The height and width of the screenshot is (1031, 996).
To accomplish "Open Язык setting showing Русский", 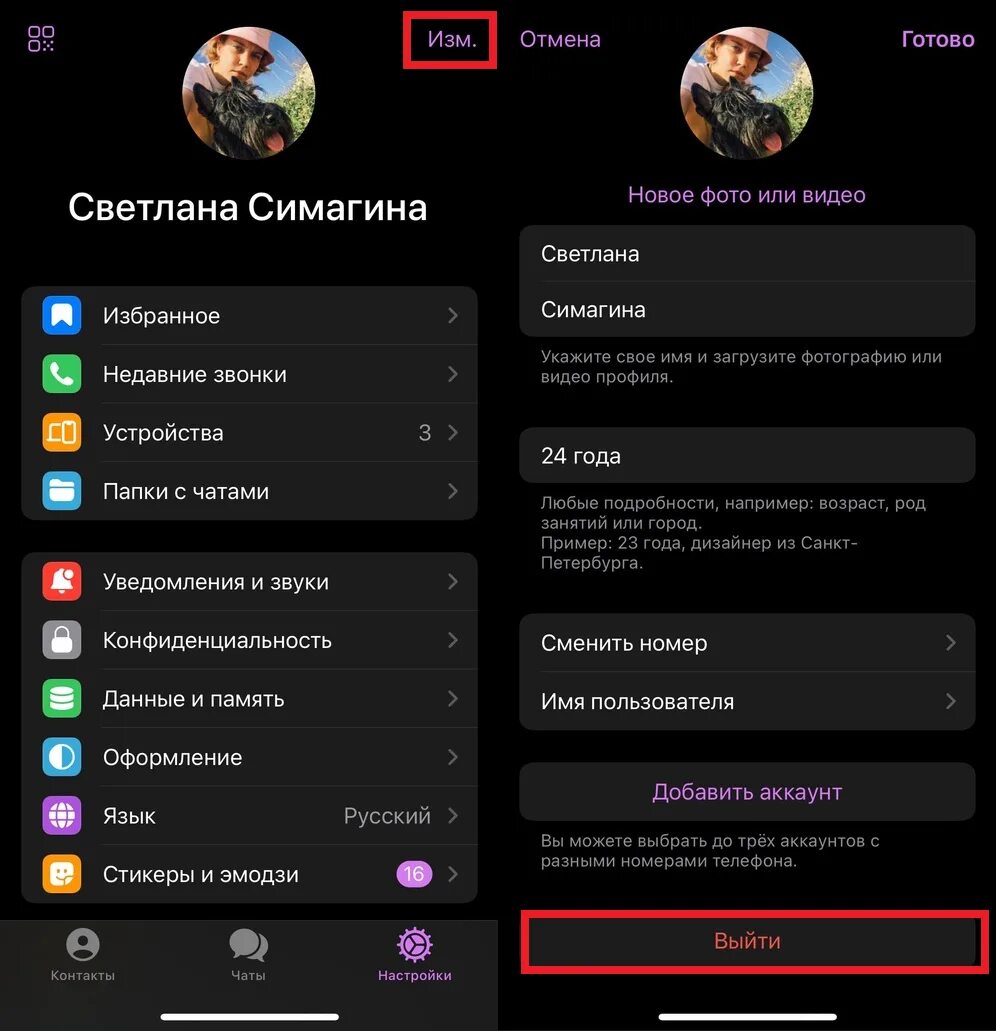I will [x=249, y=815].
